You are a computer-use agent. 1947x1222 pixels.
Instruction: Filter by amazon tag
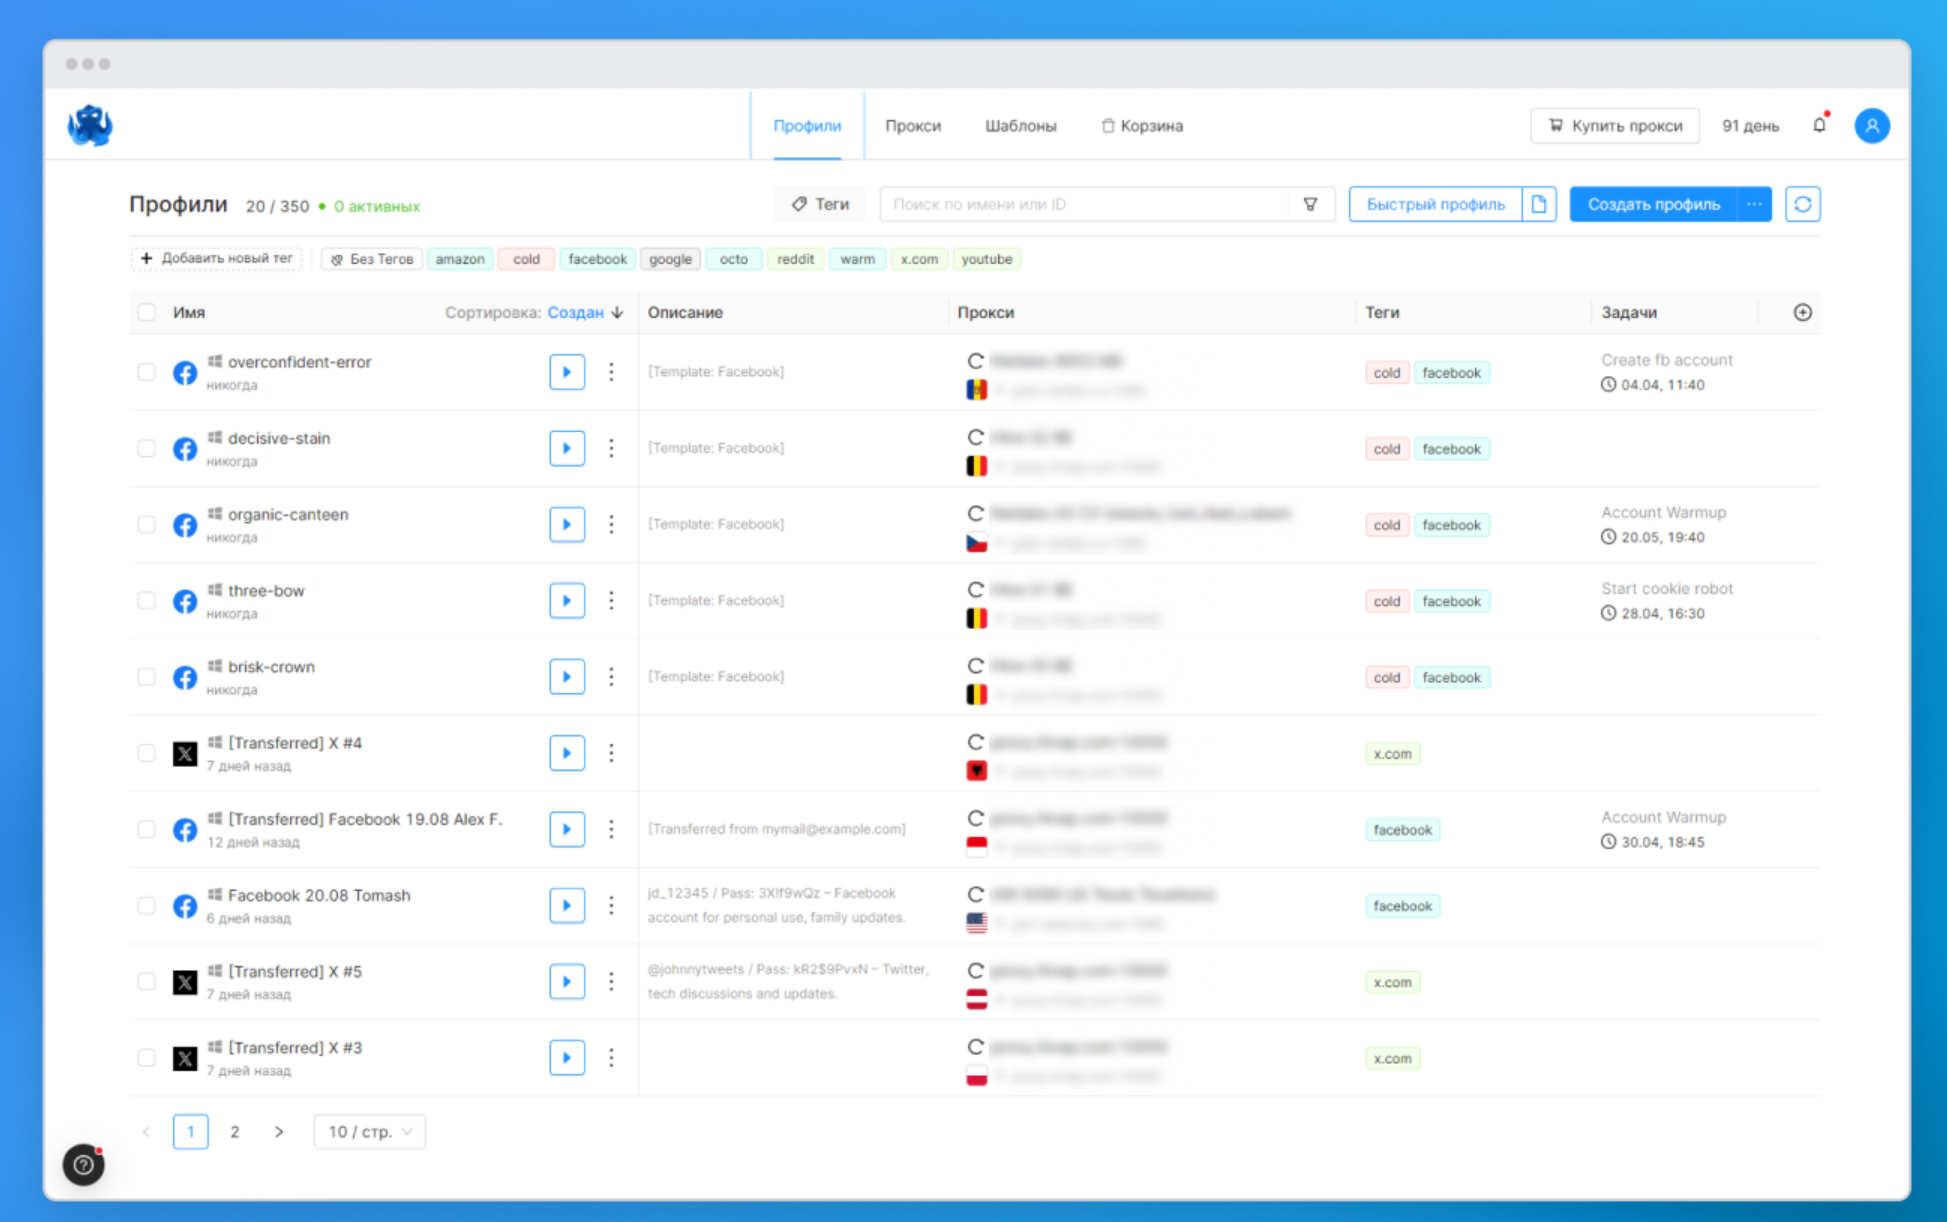[x=460, y=259]
